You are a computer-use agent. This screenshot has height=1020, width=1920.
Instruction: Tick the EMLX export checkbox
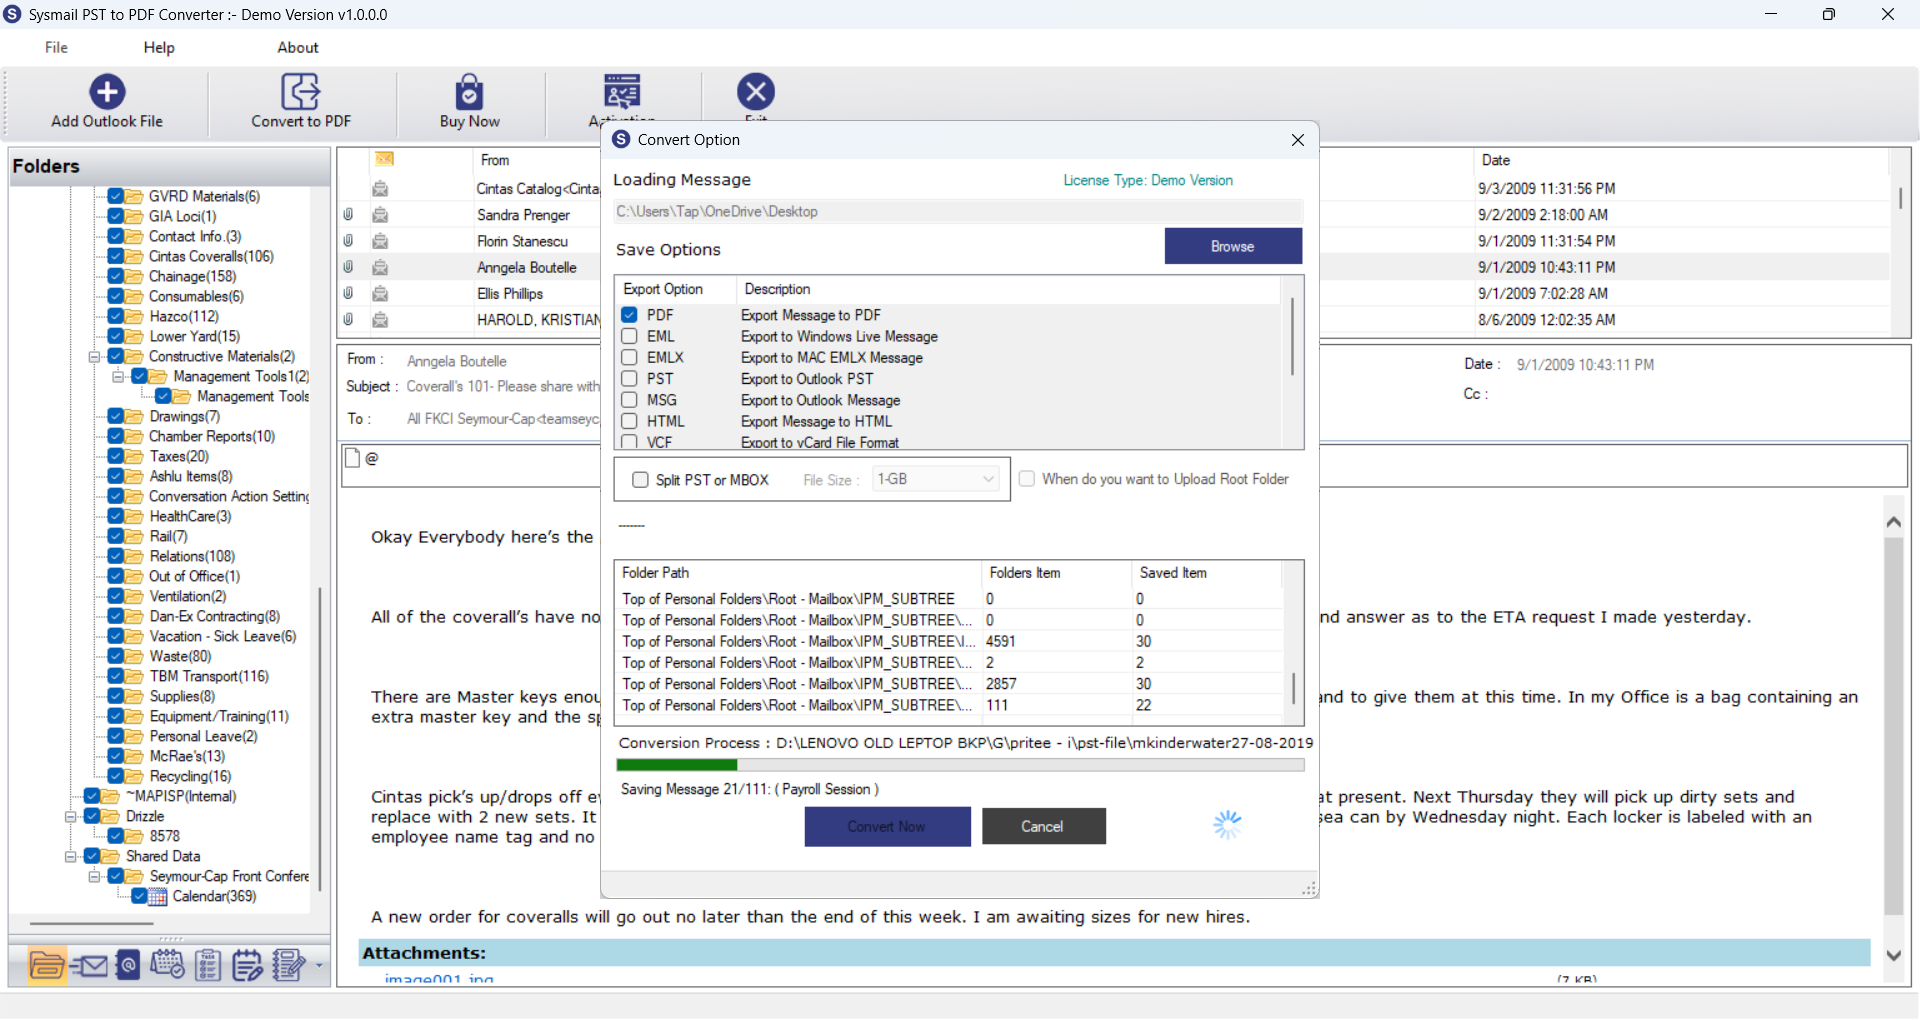tap(629, 357)
